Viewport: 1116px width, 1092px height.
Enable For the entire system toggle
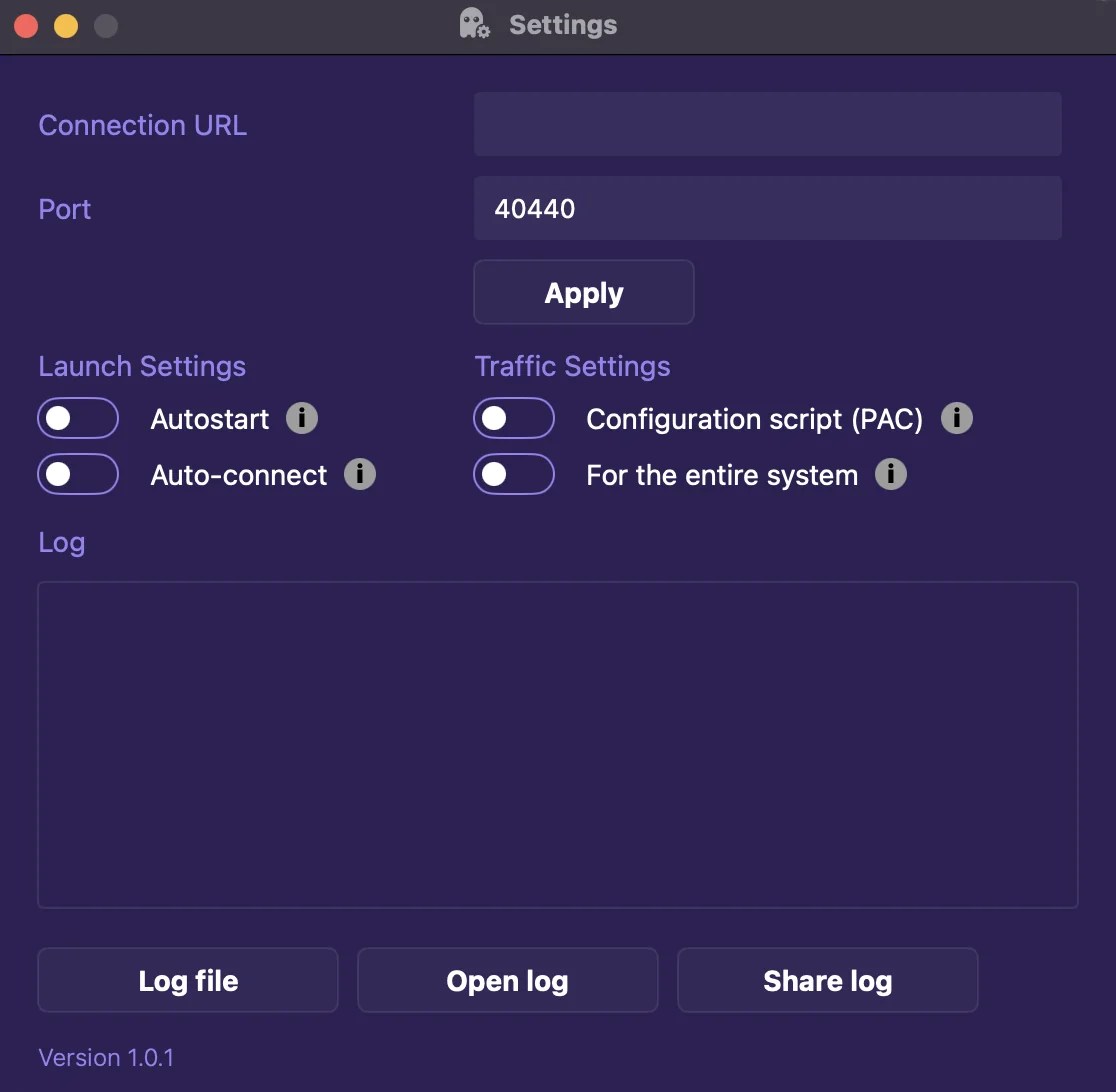(x=514, y=474)
